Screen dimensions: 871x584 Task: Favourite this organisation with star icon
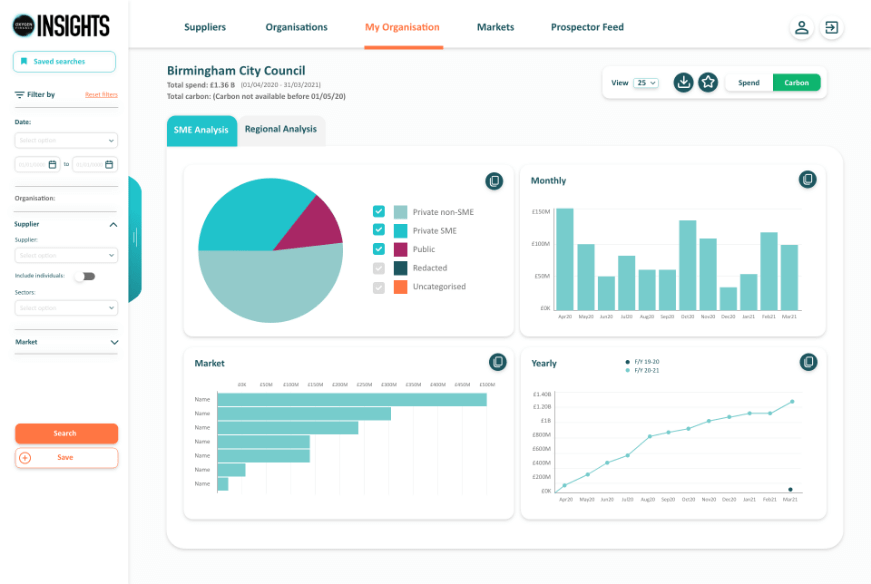point(708,82)
